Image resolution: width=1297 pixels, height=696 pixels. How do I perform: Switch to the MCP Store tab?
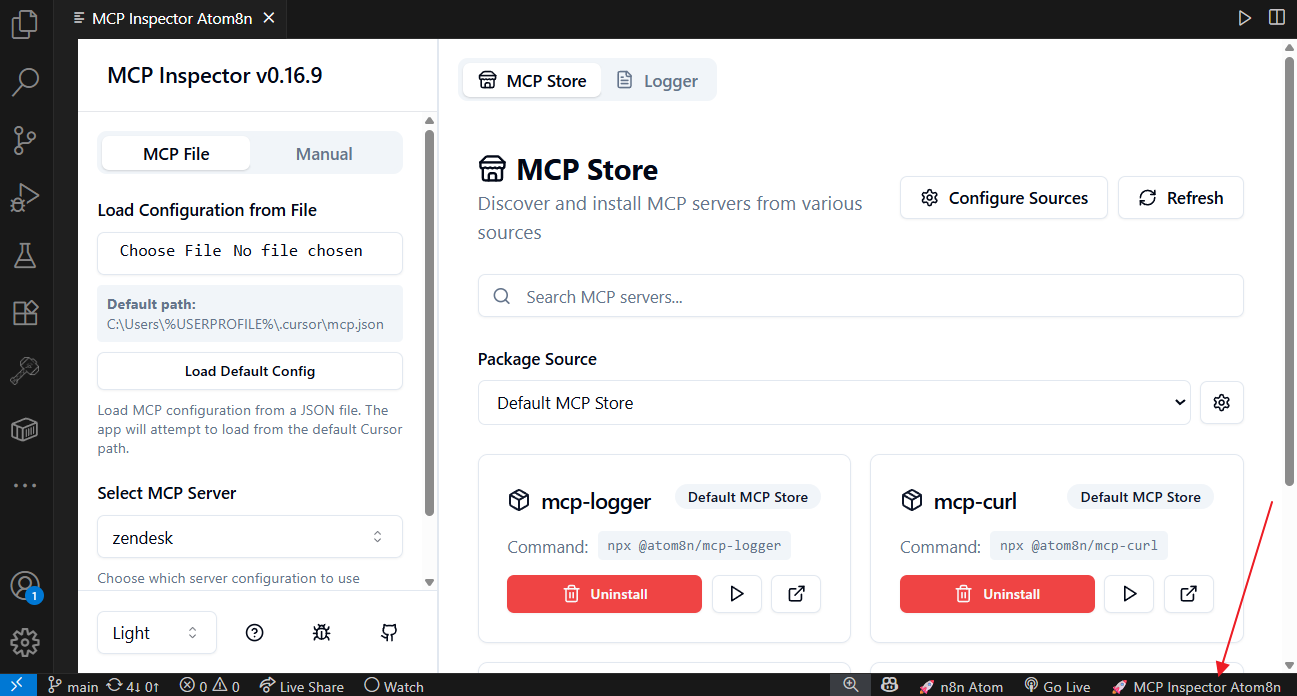532,81
